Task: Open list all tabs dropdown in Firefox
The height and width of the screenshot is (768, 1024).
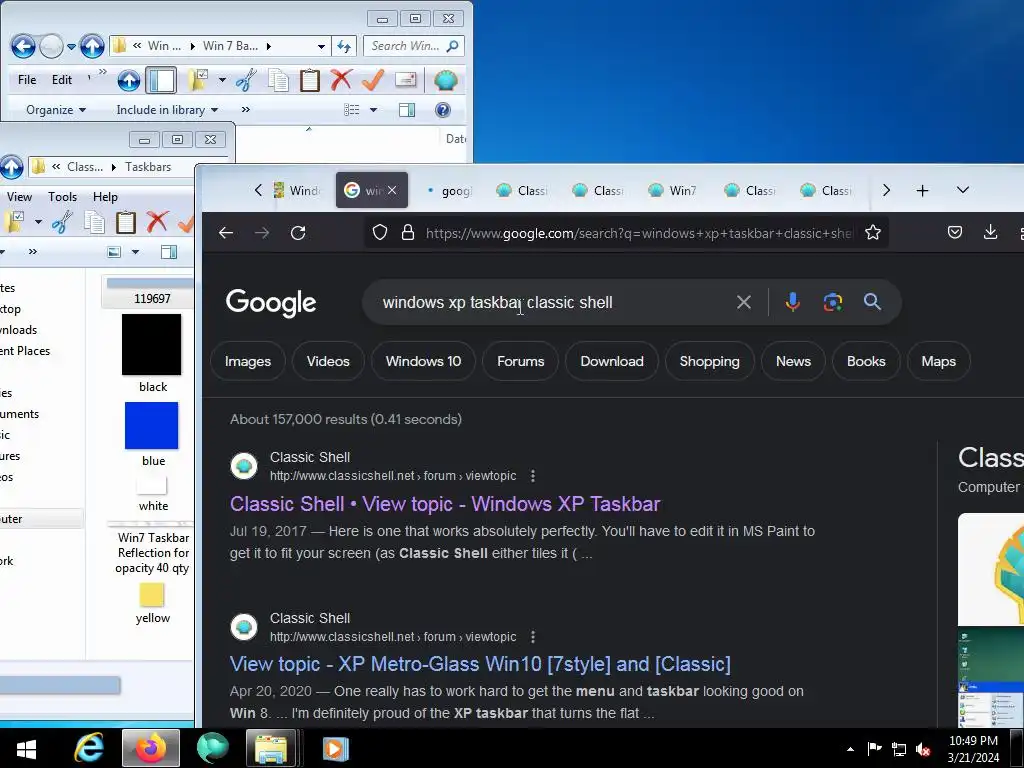Action: tap(963, 190)
